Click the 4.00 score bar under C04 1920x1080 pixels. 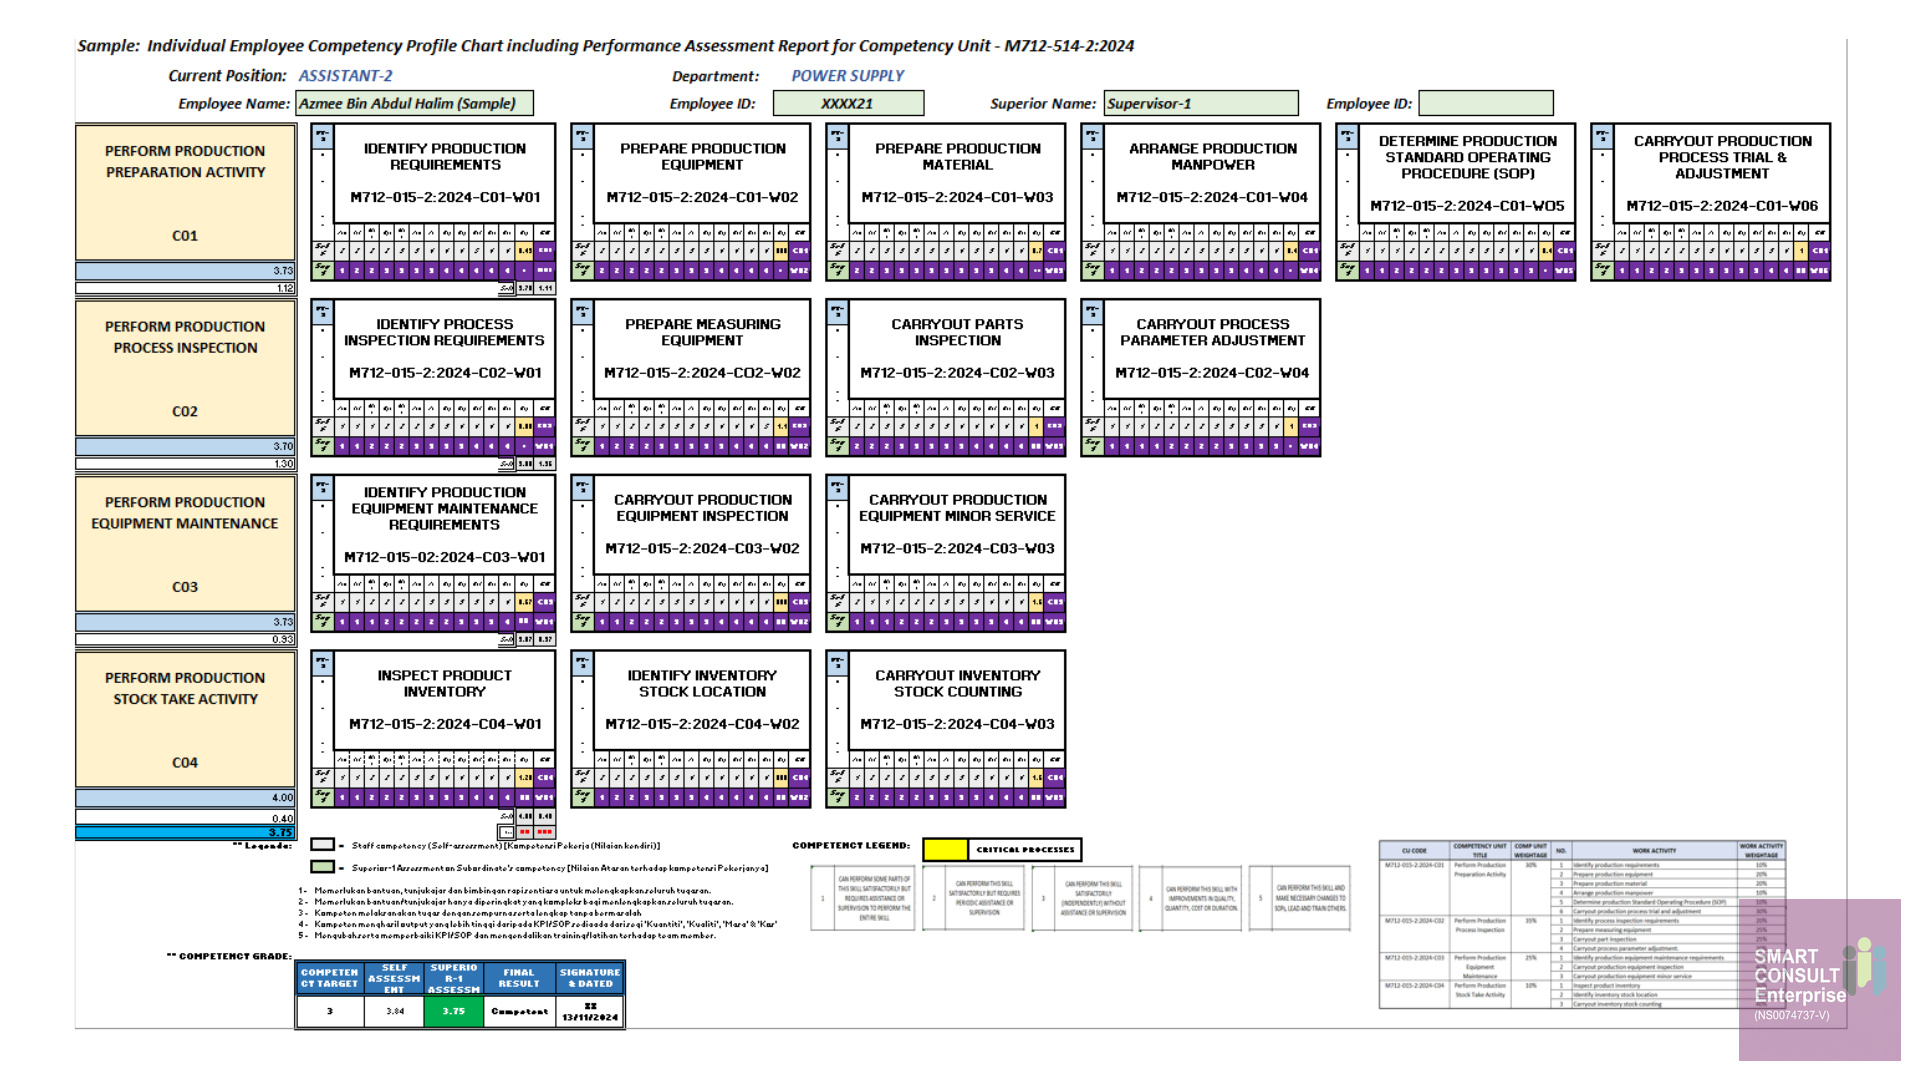pos(185,798)
